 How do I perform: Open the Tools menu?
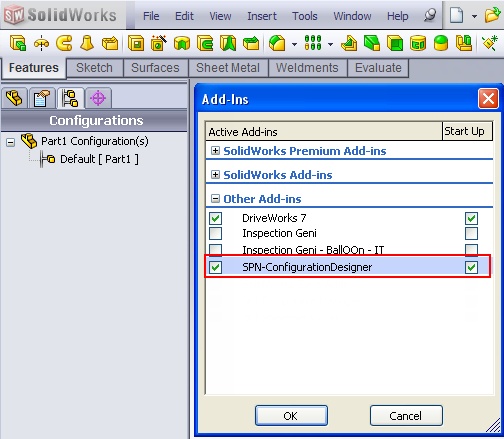pos(305,16)
